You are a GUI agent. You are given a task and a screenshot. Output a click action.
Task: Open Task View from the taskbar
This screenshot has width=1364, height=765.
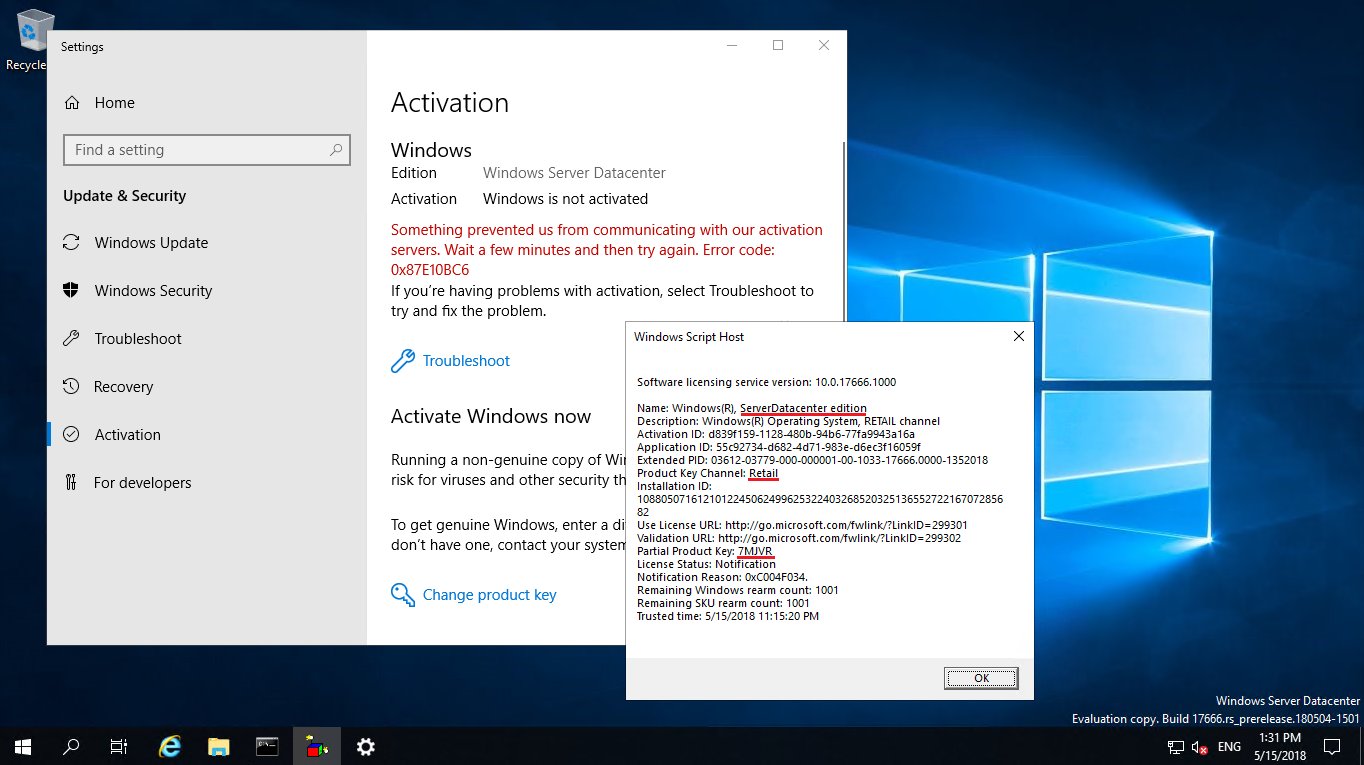pyautogui.click(x=118, y=745)
